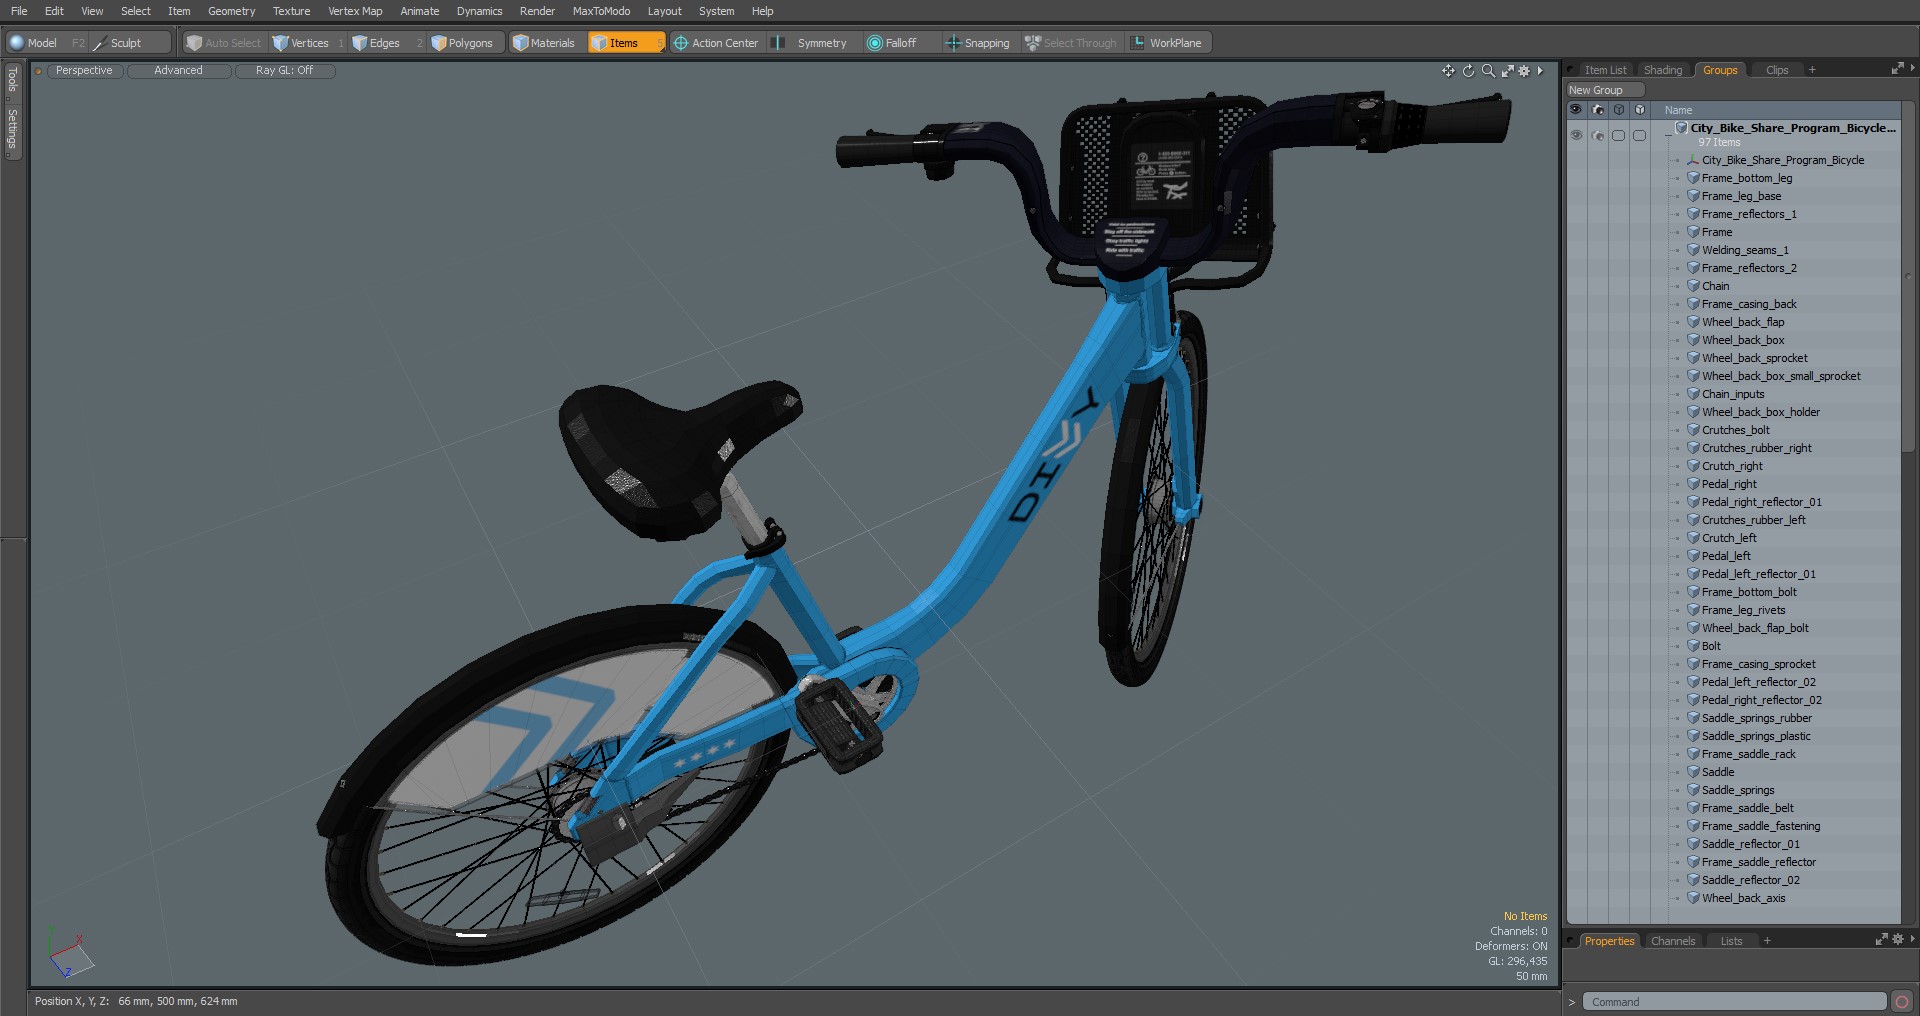The height and width of the screenshot is (1016, 1920).
Task: Click cube icon of Frame_bottom_leg item
Action: pyautogui.click(x=1693, y=178)
